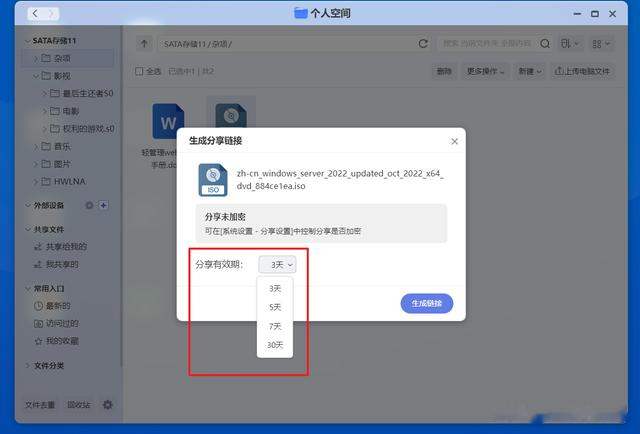Open 最新的 recent files
Screen dimensions: 640x434
pyautogui.click(x=52, y=306)
